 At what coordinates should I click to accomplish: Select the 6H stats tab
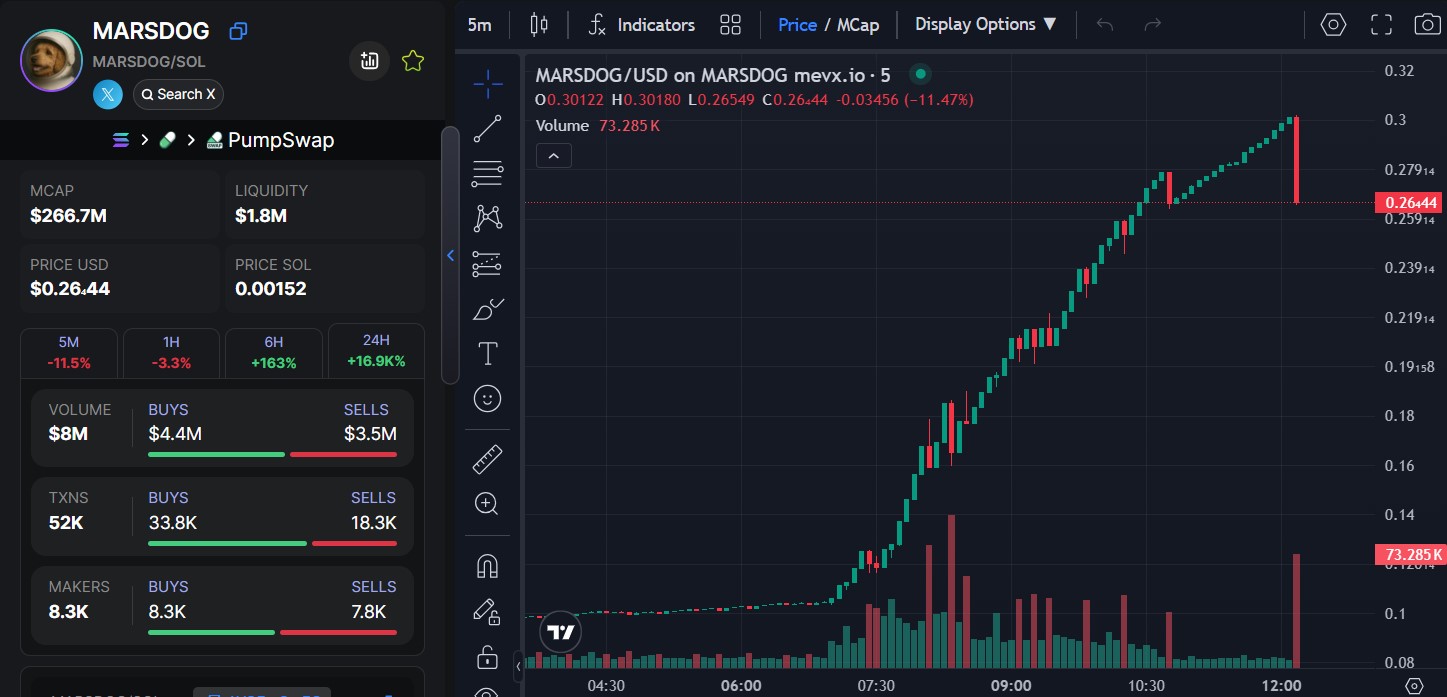pyautogui.click(x=273, y=352)
